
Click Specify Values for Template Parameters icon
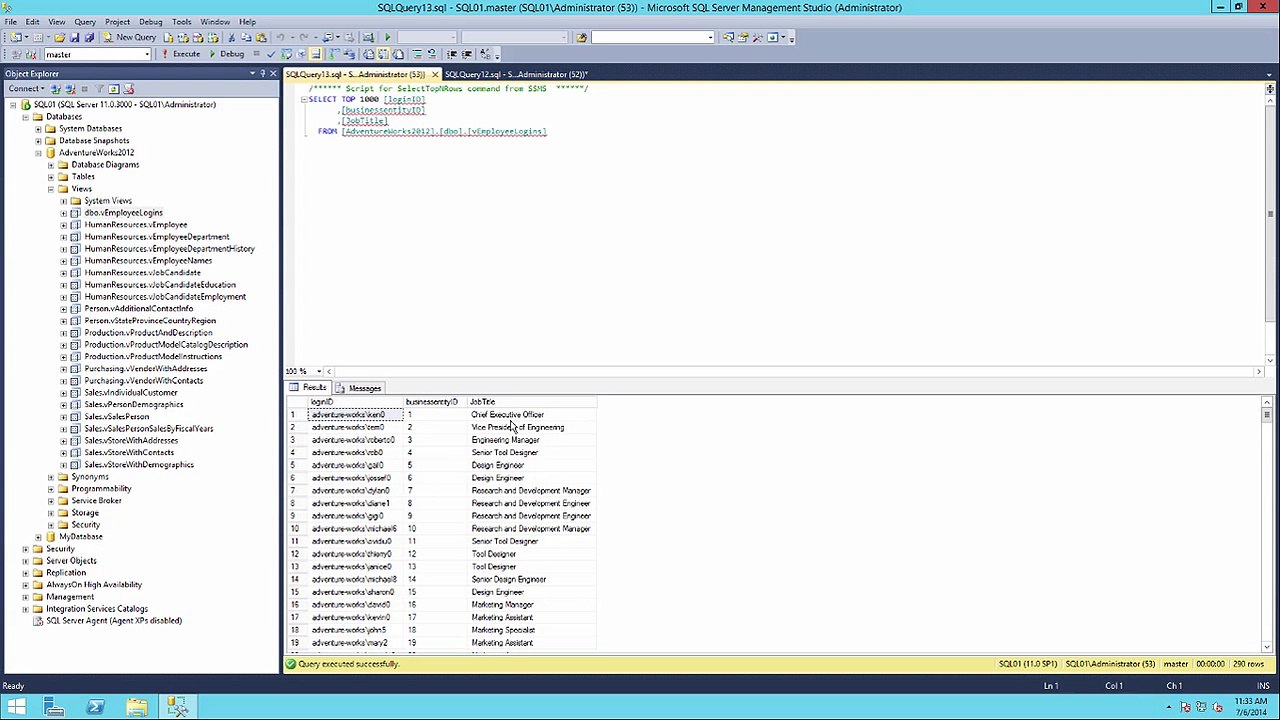[486, 54]
